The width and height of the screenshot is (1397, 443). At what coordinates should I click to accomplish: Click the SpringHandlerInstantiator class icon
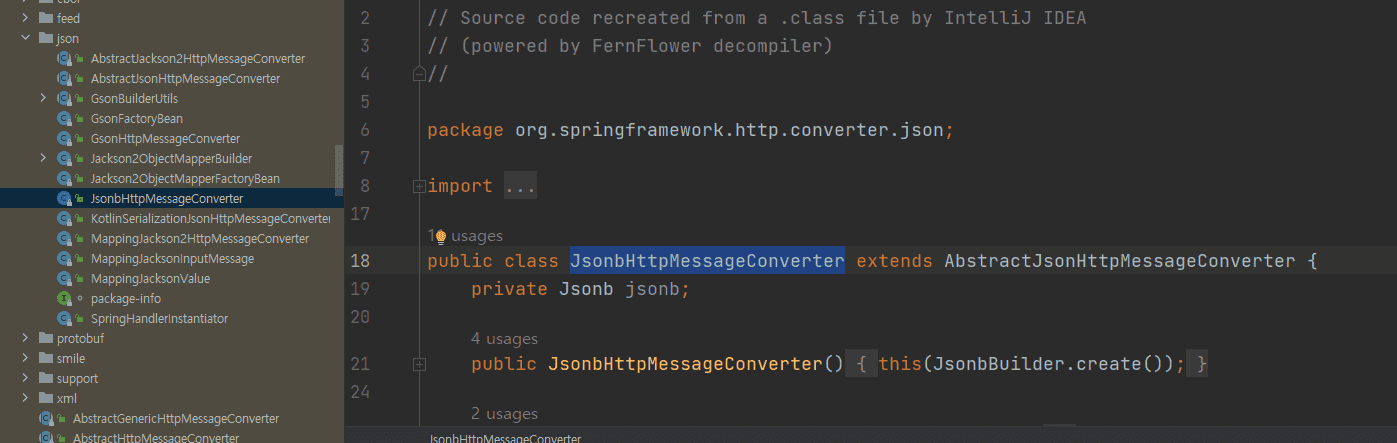point(64,319)
